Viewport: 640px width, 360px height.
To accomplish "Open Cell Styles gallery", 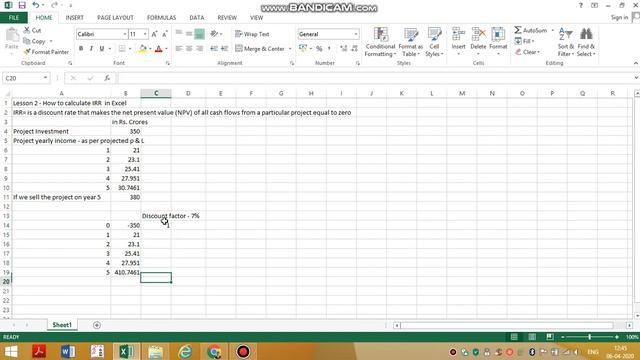I will tap(434, 42).
